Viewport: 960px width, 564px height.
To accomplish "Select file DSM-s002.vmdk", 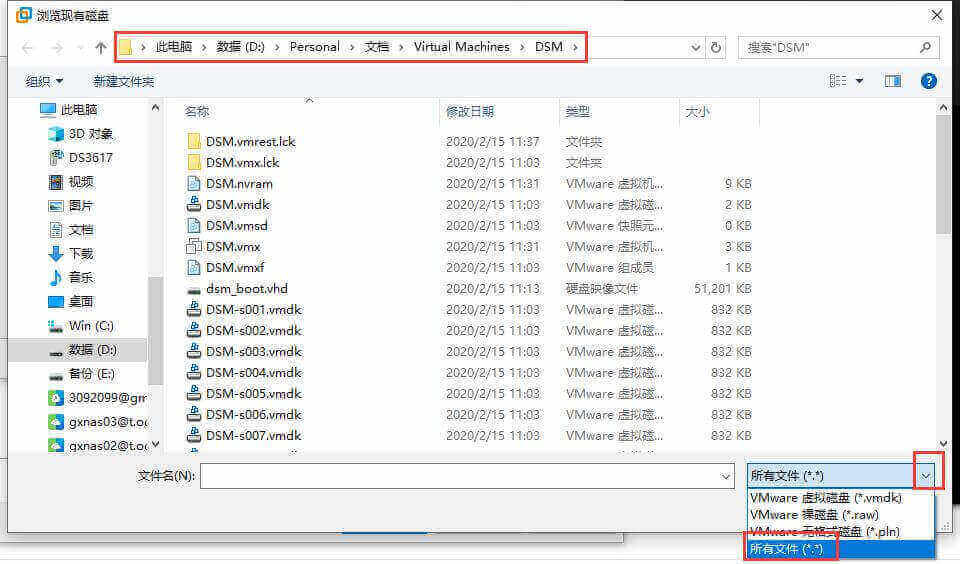I will [253, 331].
